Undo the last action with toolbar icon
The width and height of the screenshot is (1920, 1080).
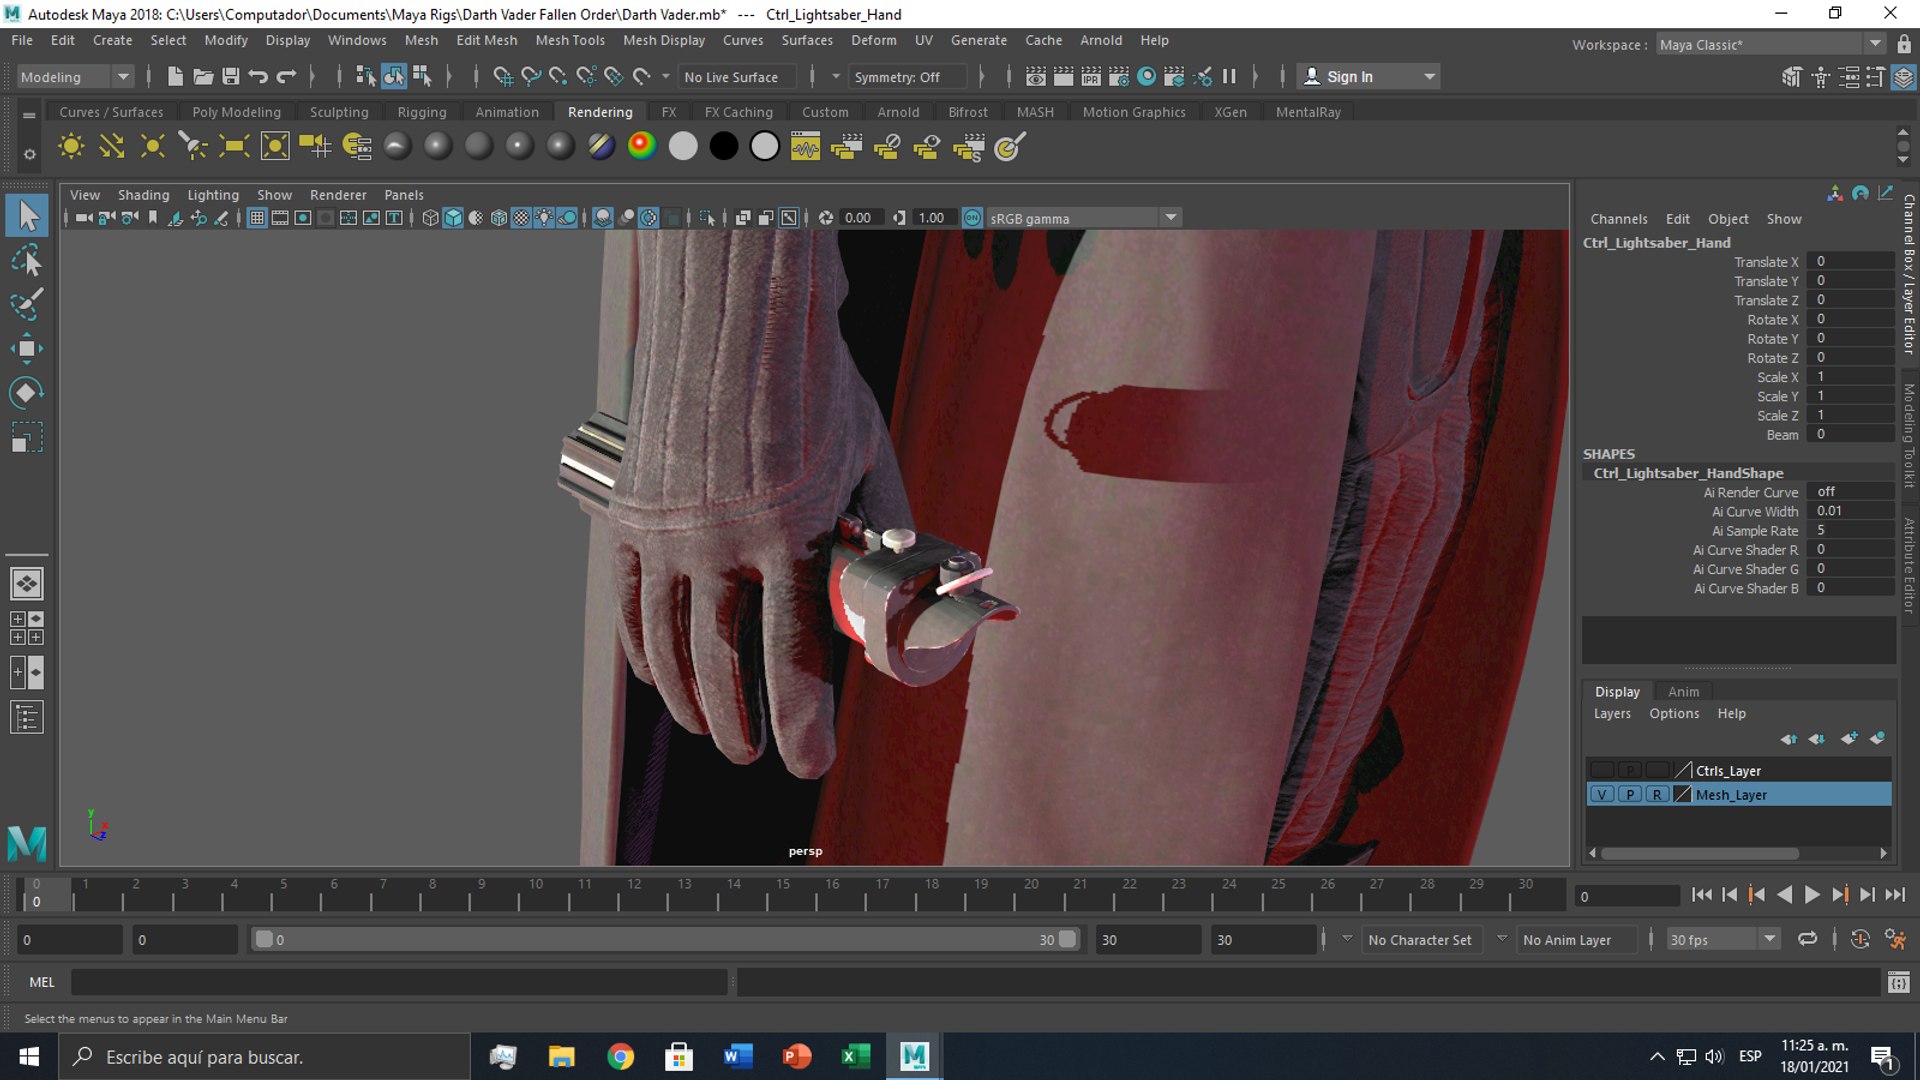click(259, 76)
